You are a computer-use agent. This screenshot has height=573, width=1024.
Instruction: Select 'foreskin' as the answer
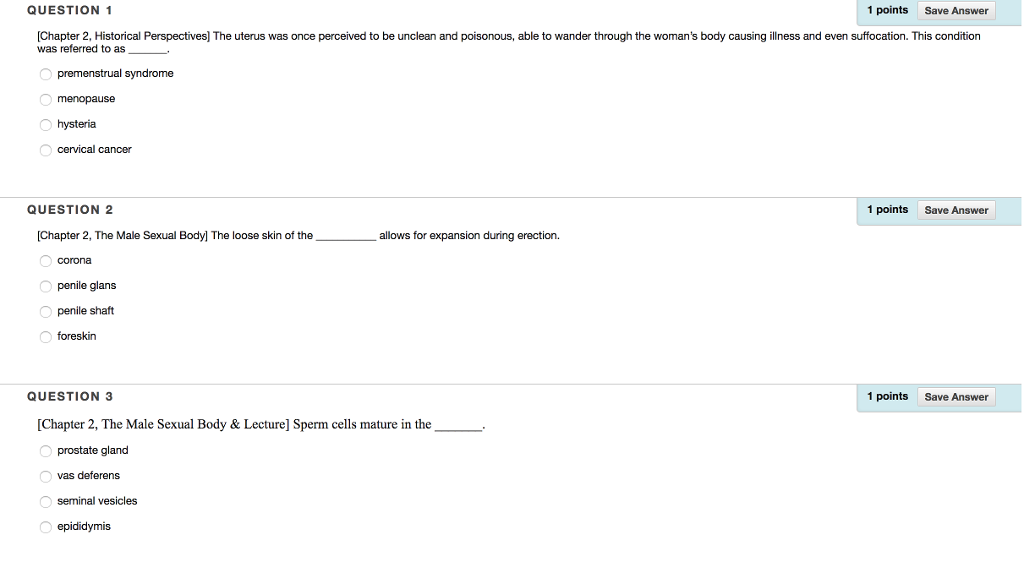tap(45, 337)
